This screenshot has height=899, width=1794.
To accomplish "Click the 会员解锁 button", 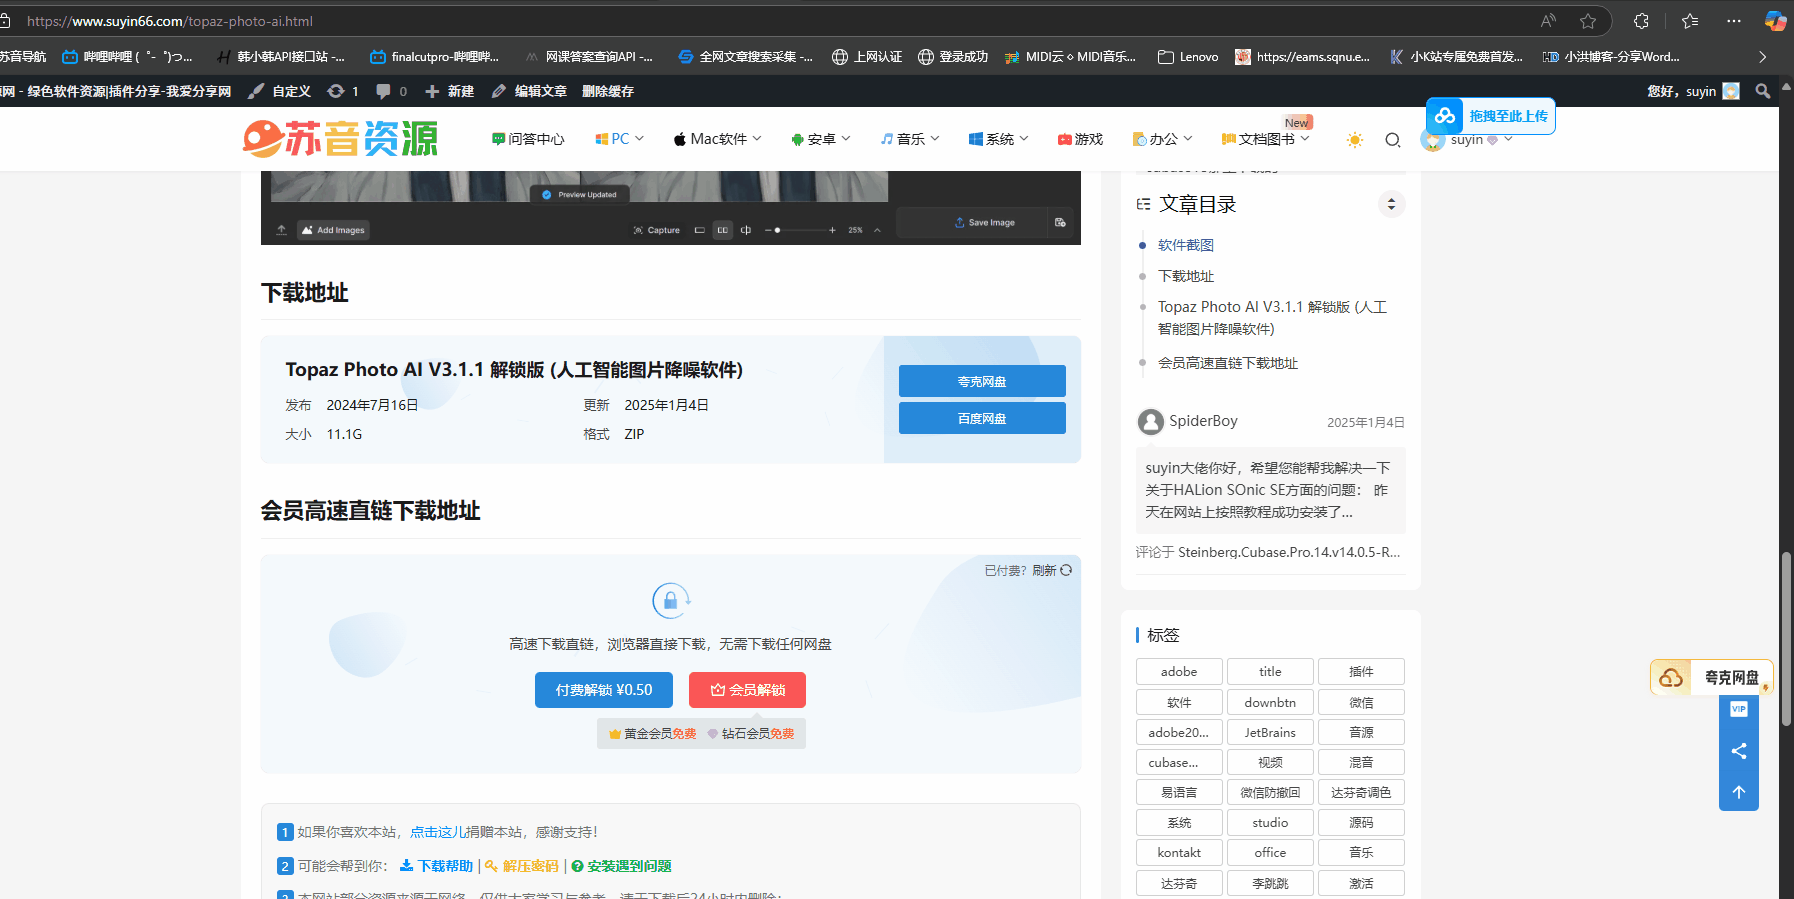I will (747, 690).
